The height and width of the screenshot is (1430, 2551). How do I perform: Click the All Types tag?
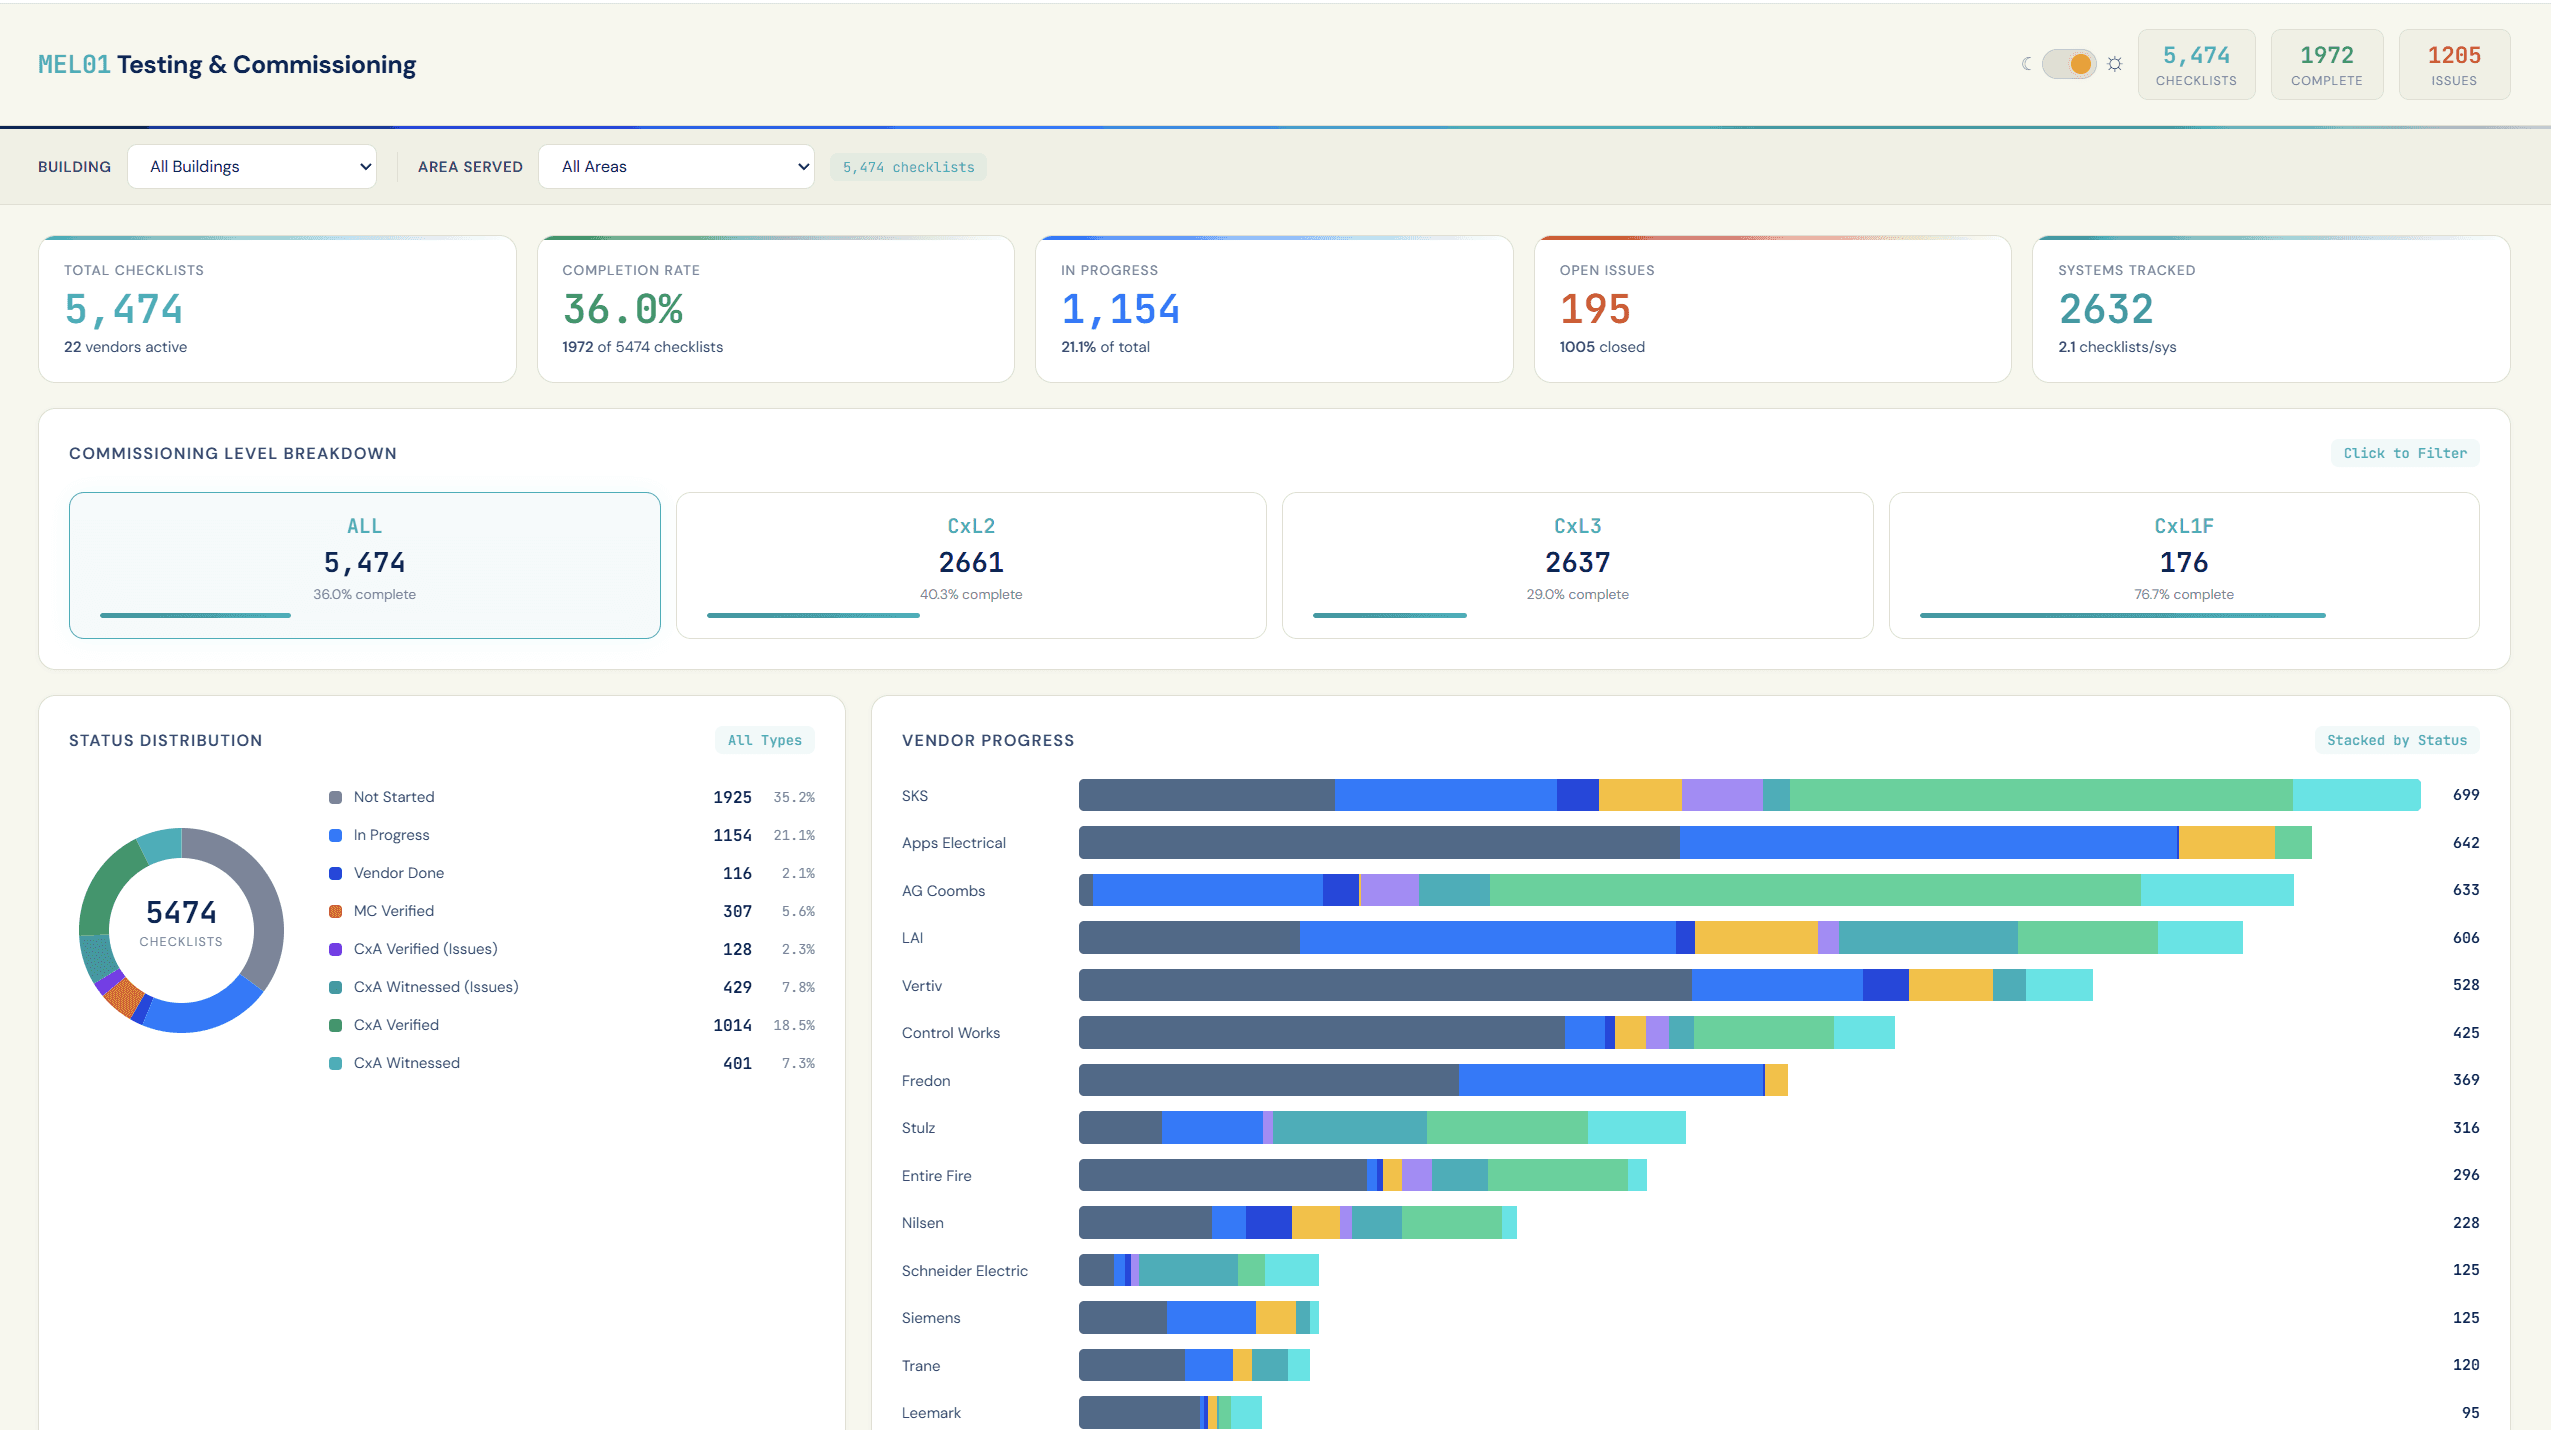click(x=765, y=740)
